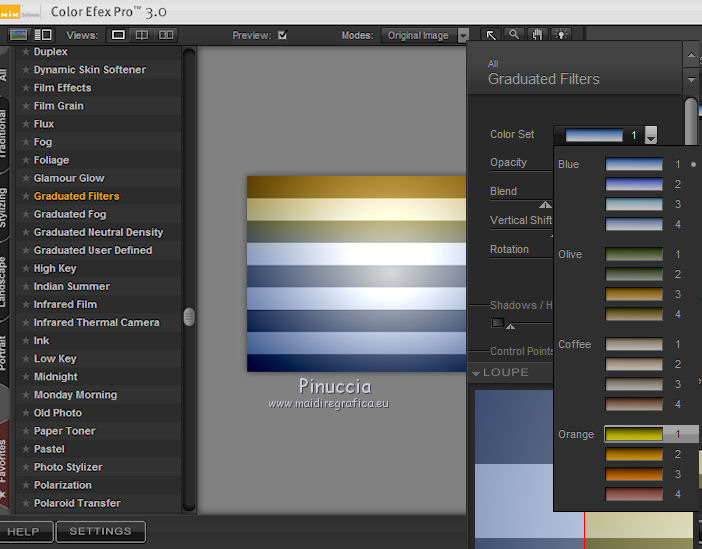Select the Infrared Thermal Camera filter
The width and height of the screenshot is (702, 549).
pos(97,322)
